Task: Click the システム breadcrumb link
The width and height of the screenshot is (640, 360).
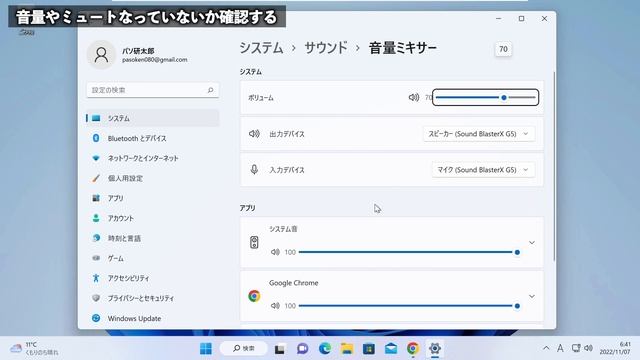Action: click(x=261, y=48)
